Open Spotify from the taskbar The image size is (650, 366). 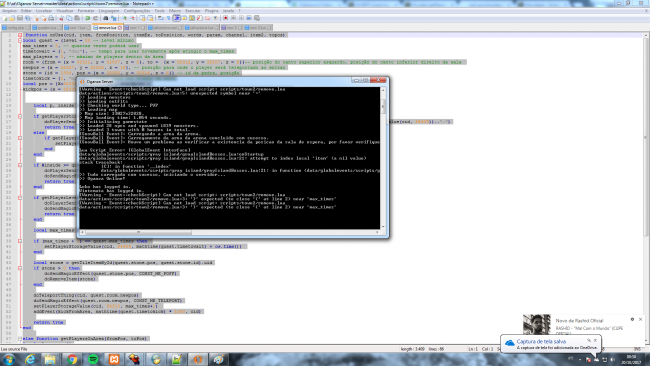(93, 359)
